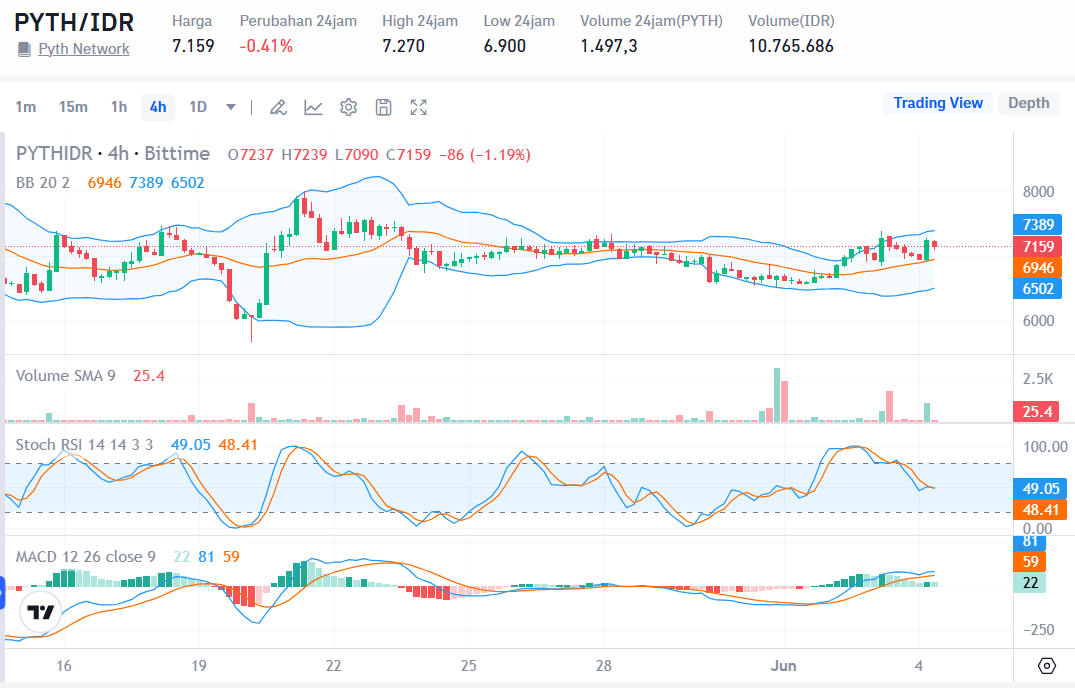Image resolution: width=1075 pixels, height=688 pixels.
Task: Enter fullscreen using the expand icon
Action: click(418, 106)
